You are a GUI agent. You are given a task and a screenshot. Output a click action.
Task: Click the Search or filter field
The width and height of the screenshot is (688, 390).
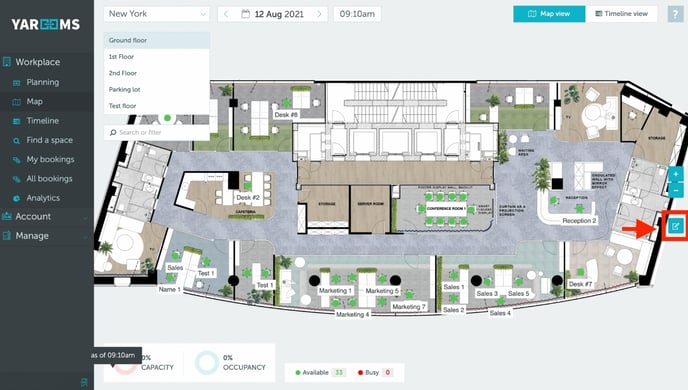(157, 132)
